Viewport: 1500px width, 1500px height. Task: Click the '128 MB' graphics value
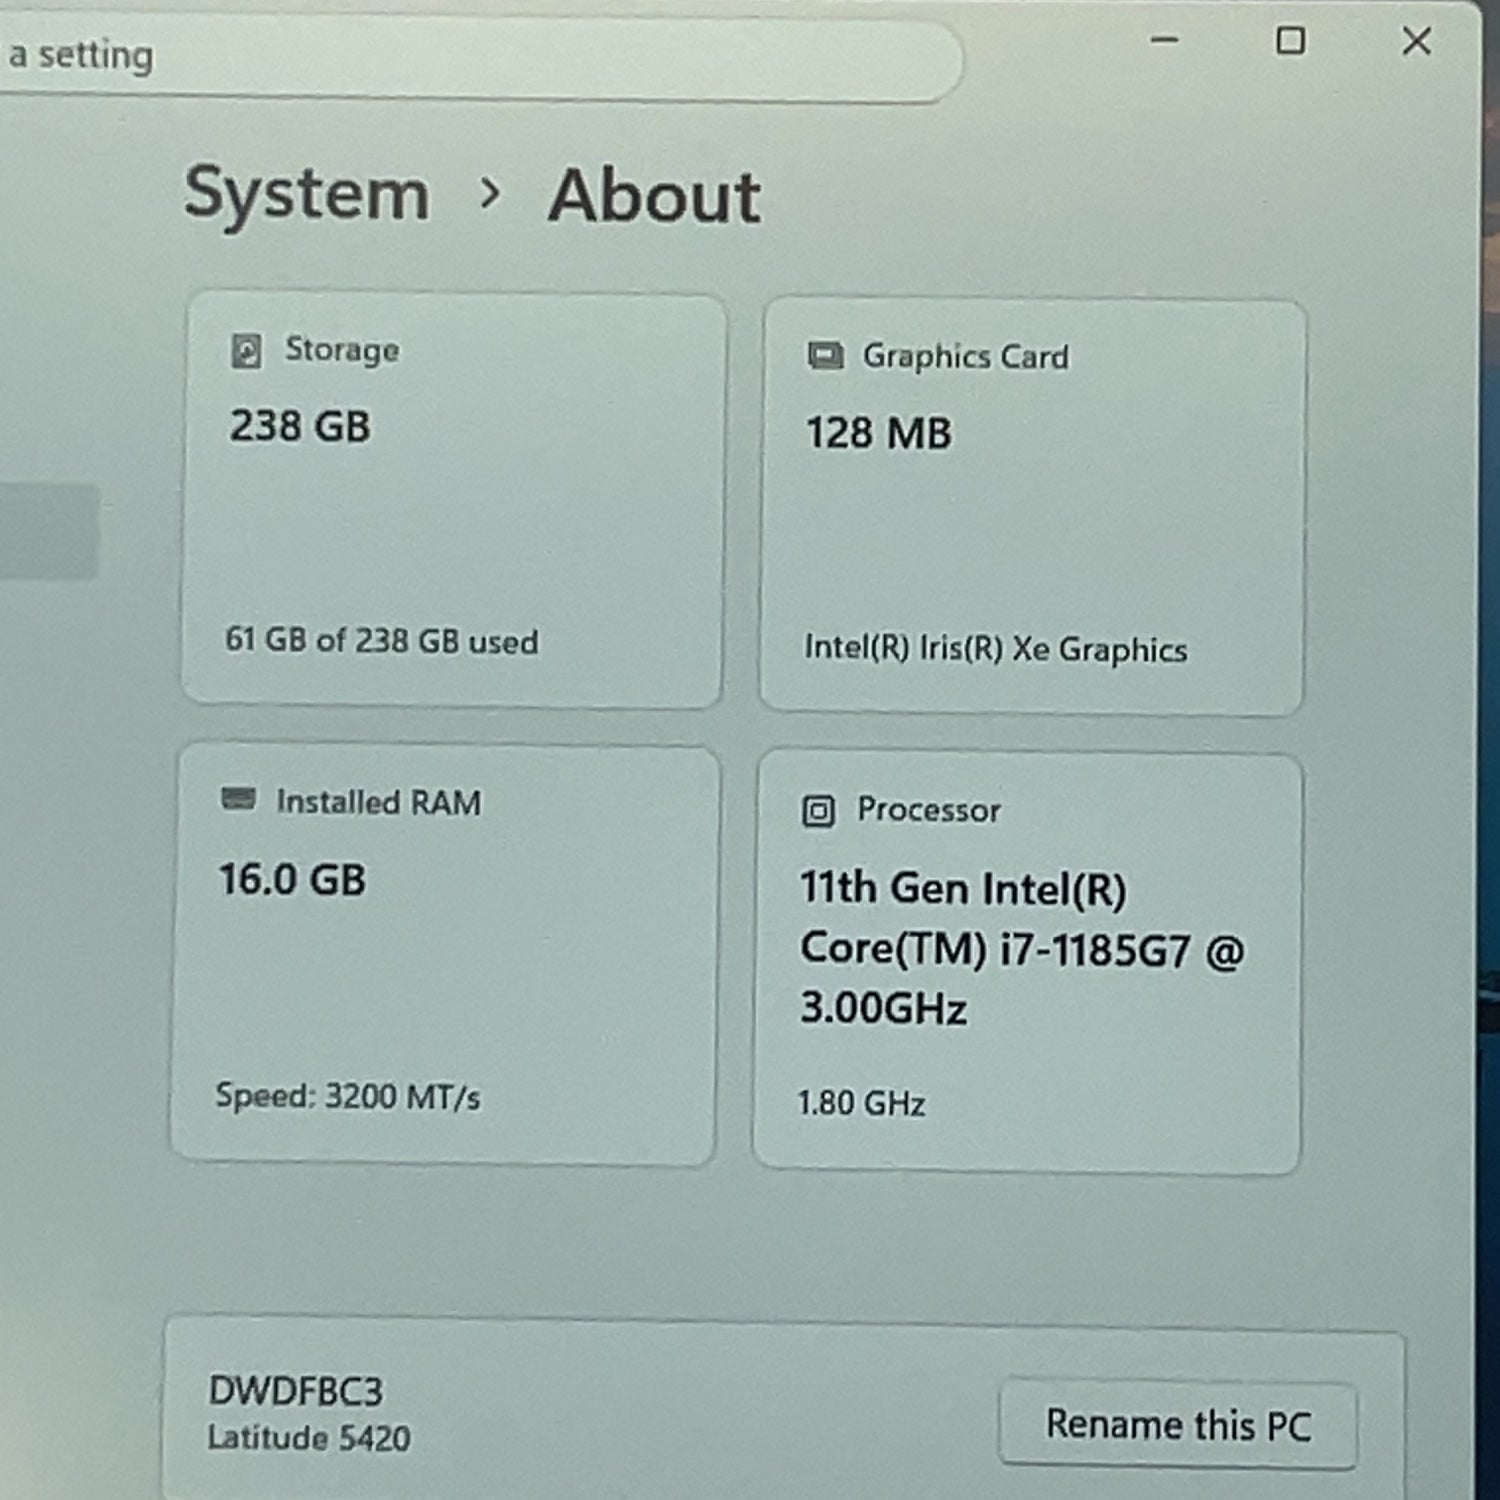(x=879, y=434)
